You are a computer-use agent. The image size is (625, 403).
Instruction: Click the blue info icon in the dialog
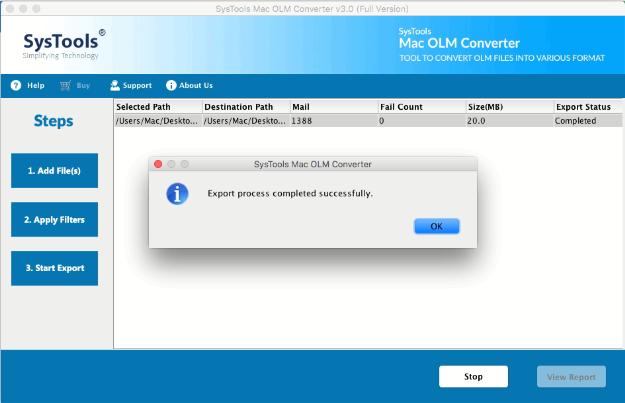(177, 194)
